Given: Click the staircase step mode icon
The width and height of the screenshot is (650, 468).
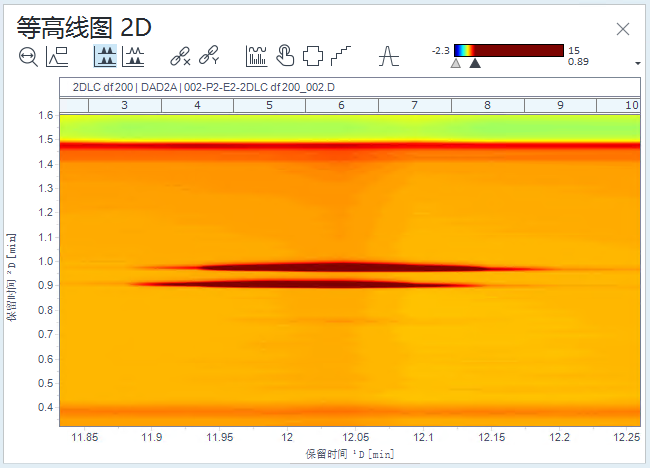Looking at the screenshot, I should pyautogui.click(x=341, y=56).
